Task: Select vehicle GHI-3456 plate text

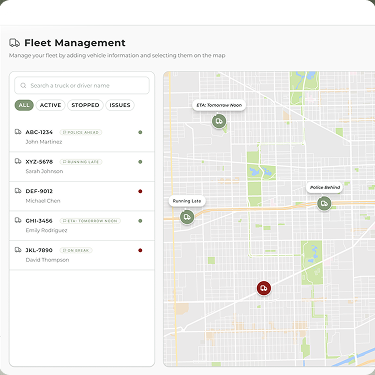Action: (x=39, y=221)
